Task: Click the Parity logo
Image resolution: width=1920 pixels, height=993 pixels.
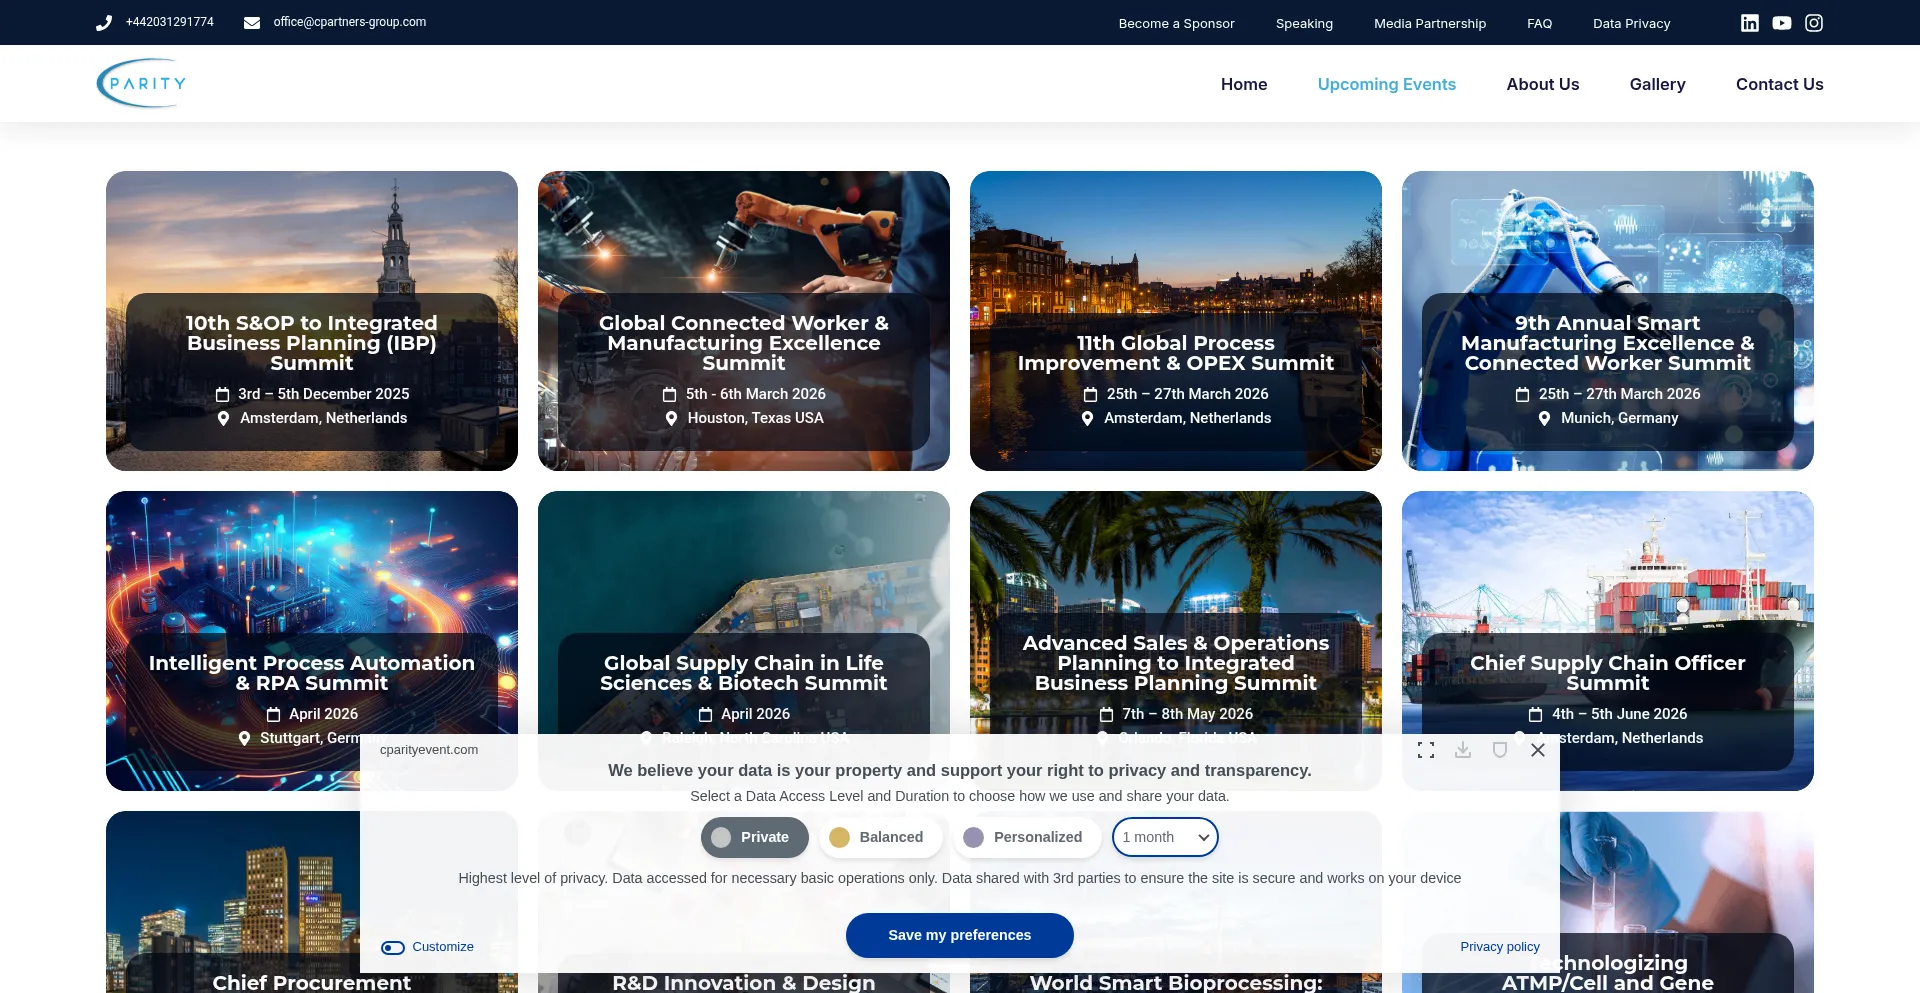Action: click(x=142, y=84)
